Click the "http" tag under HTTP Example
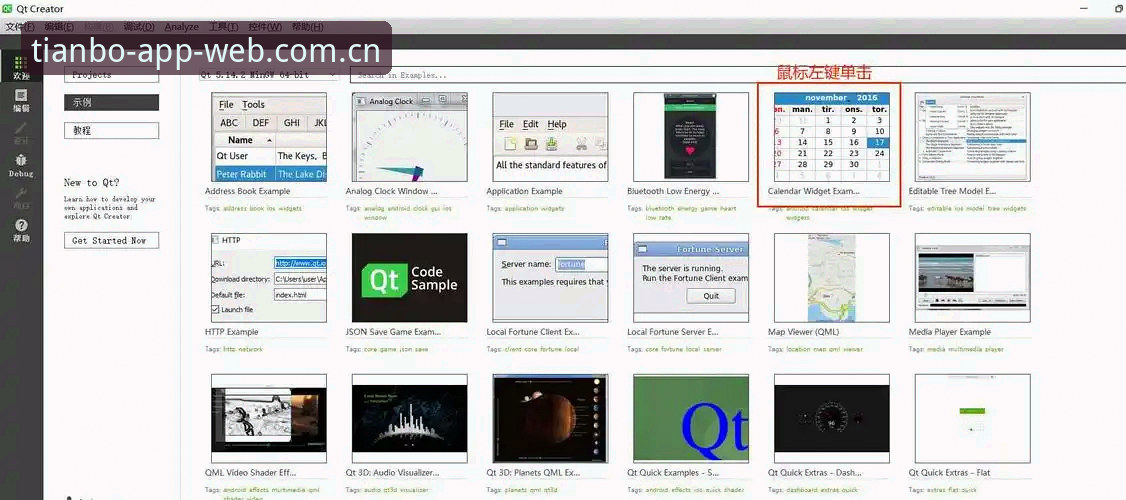1126x500 pixels. click(x=230, y=349)
